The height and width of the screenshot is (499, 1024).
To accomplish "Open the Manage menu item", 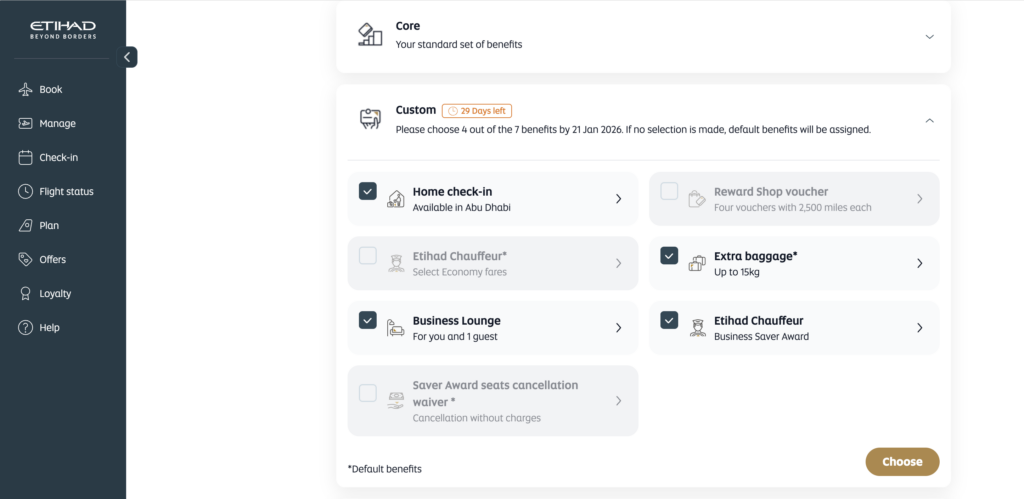I will point(57,124).
